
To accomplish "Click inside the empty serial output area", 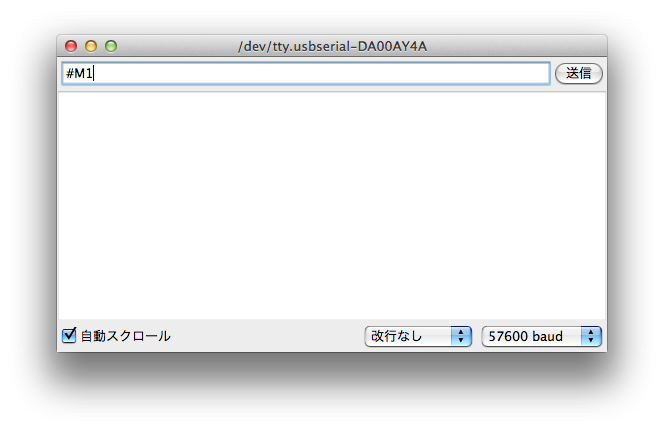I will point(332,206).
